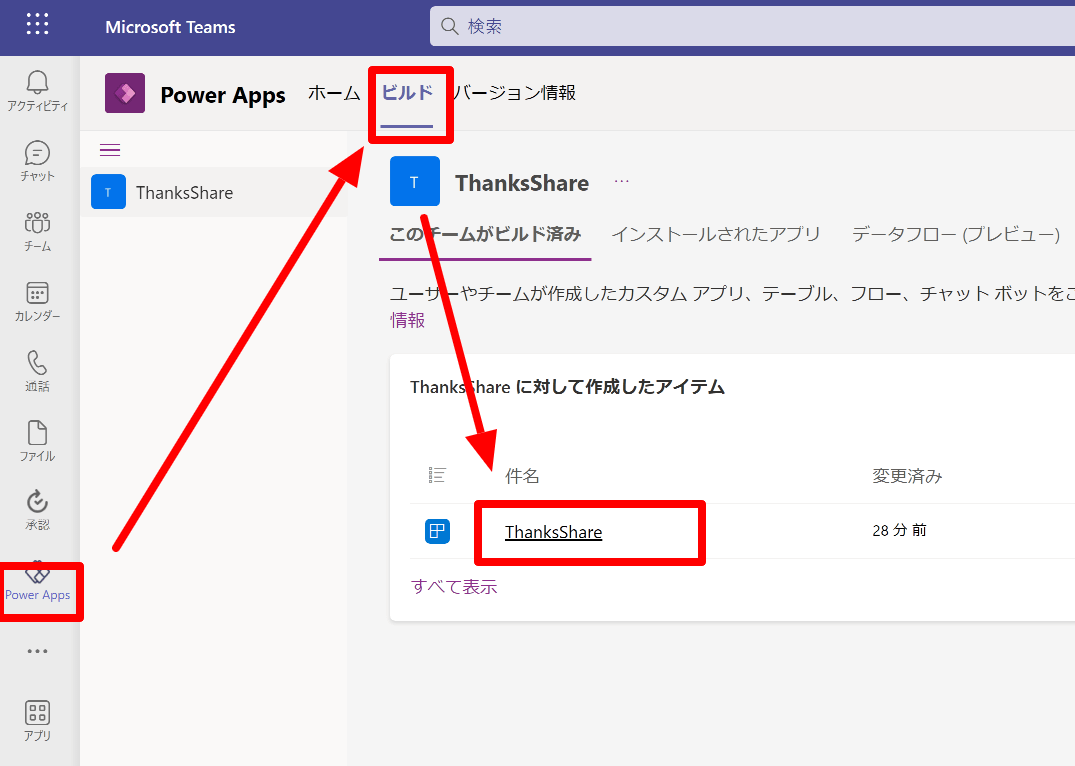Click the search magnifier icon

click(x=450, y=26)
